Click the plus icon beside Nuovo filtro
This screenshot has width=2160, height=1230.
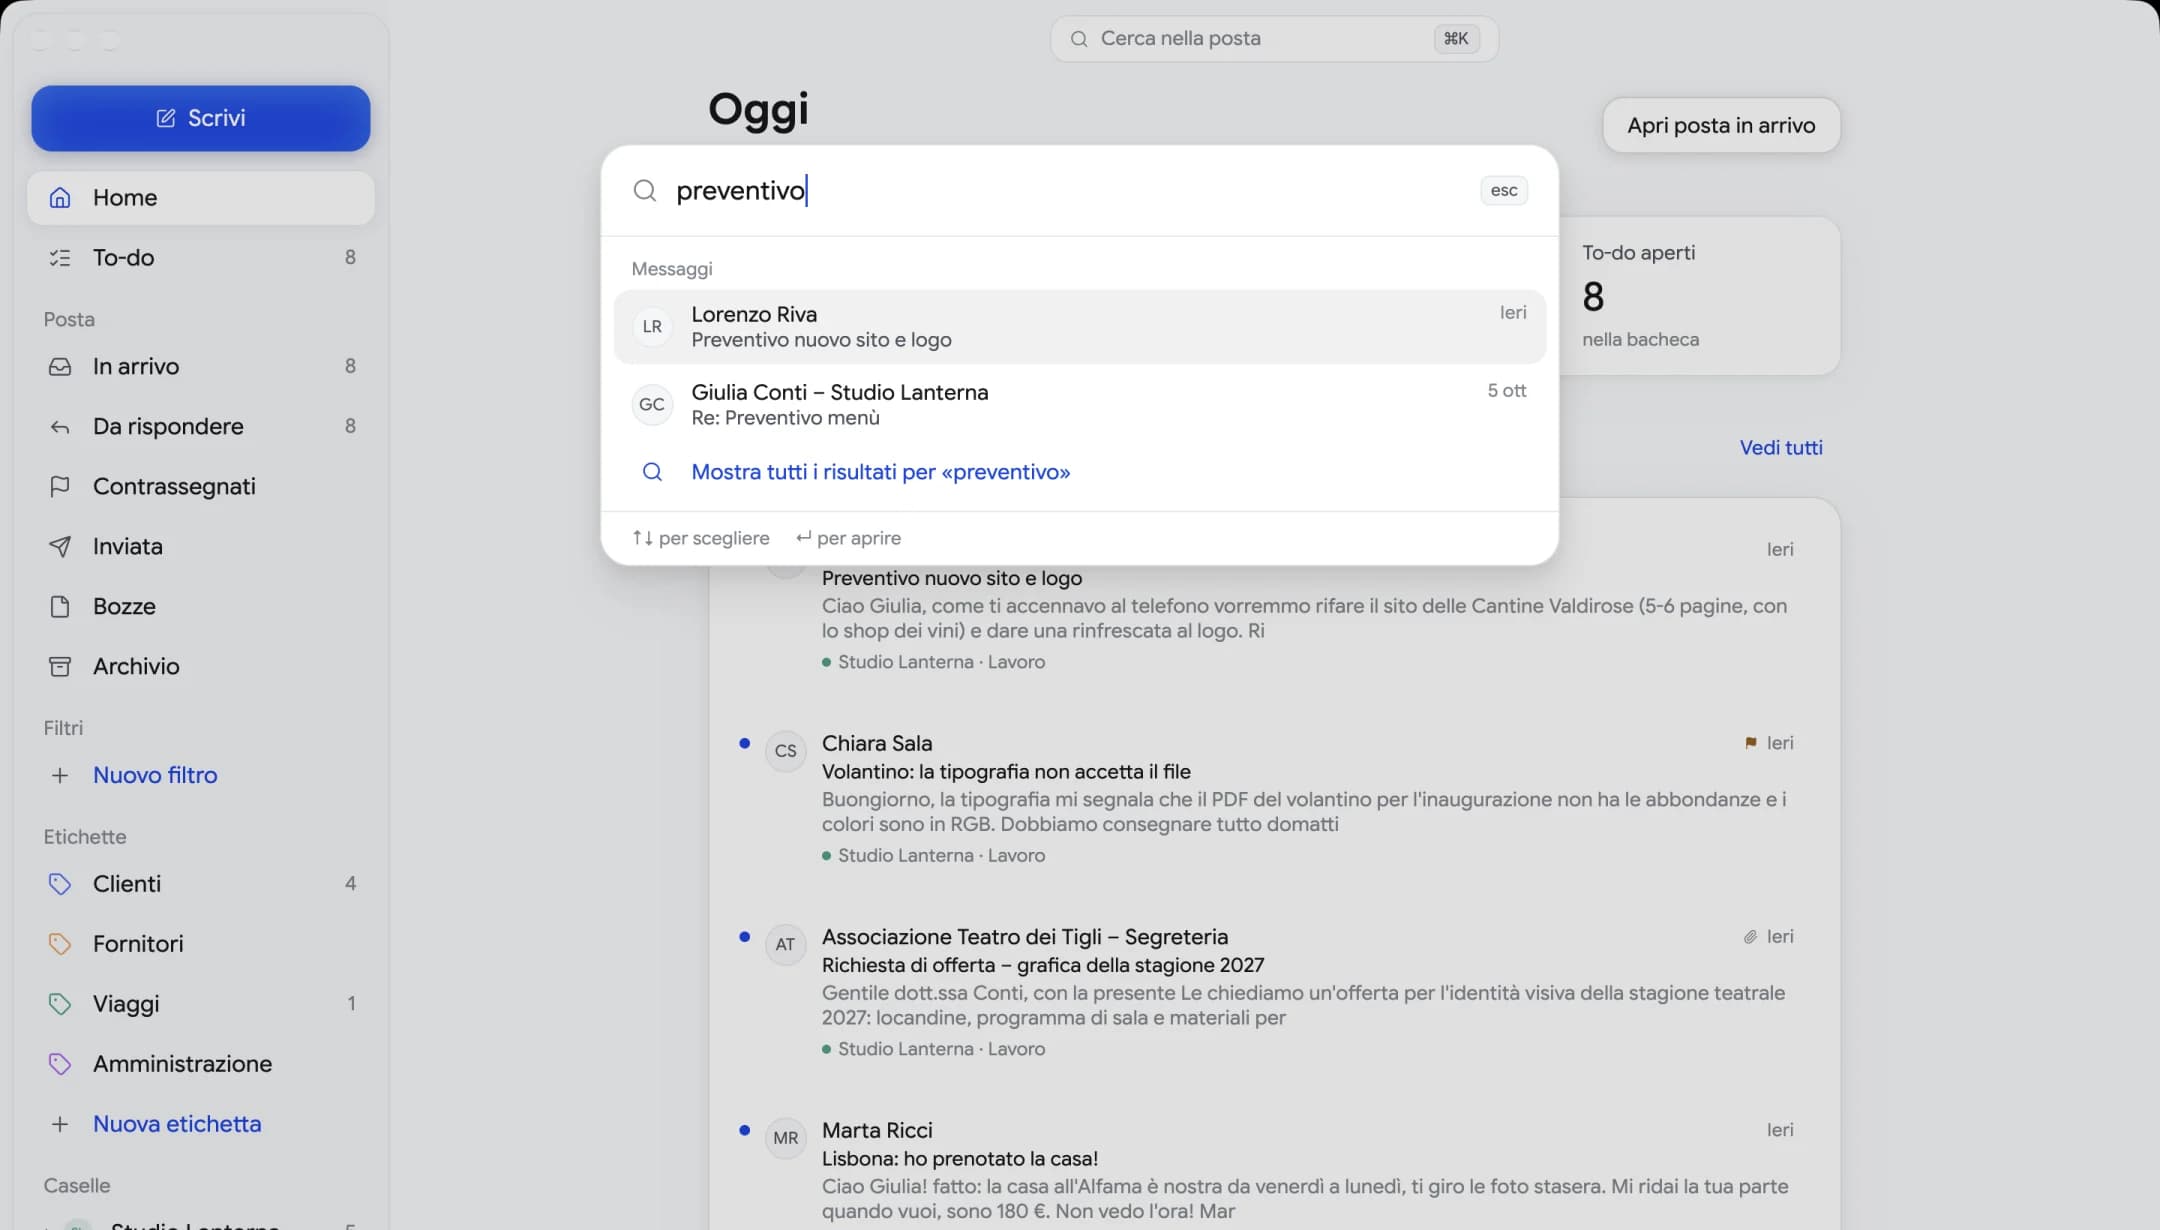point(60,775)
